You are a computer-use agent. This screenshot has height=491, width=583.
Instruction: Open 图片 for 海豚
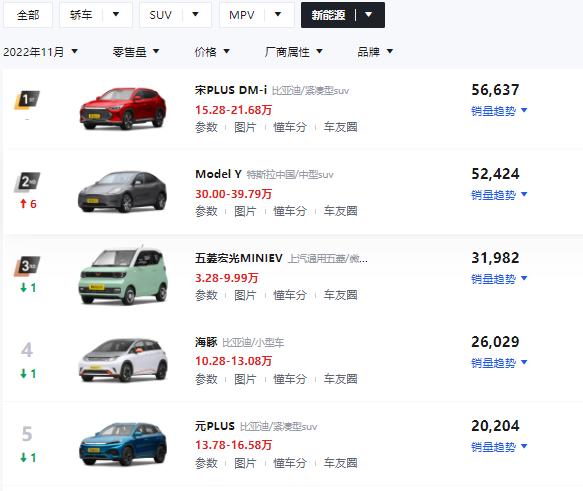245,379
